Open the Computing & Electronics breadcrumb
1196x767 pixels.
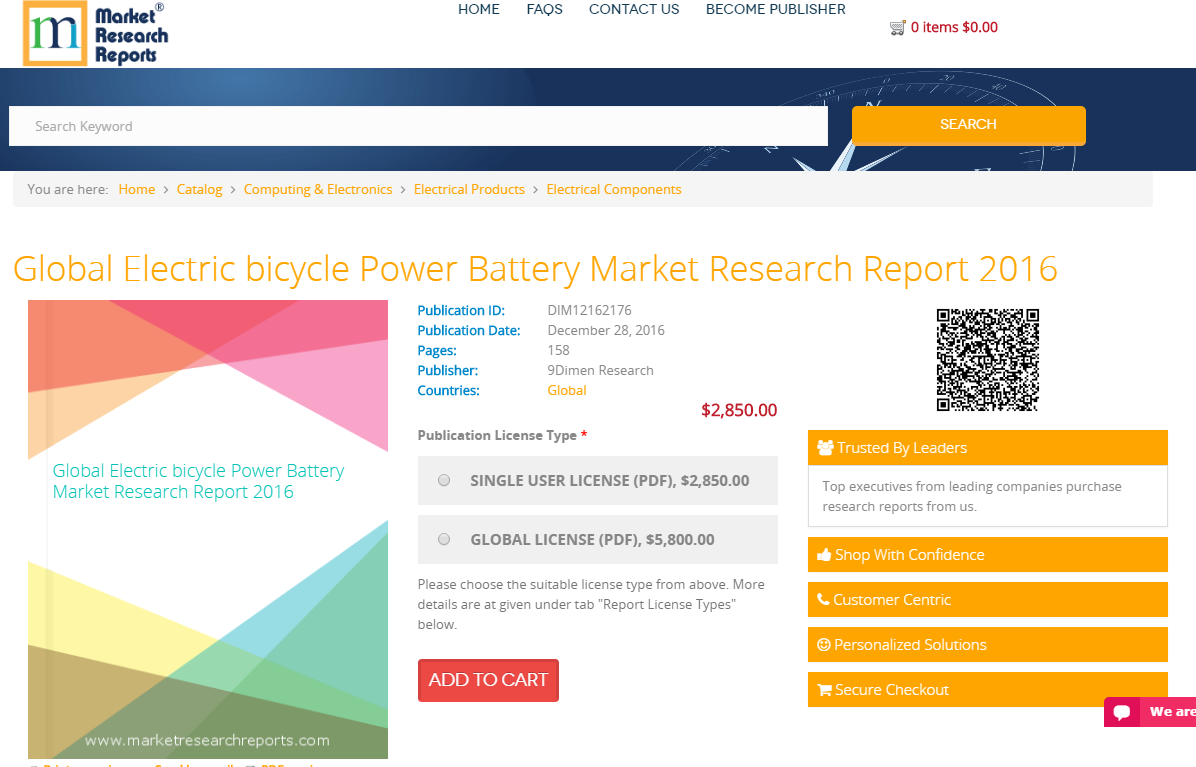318,189
